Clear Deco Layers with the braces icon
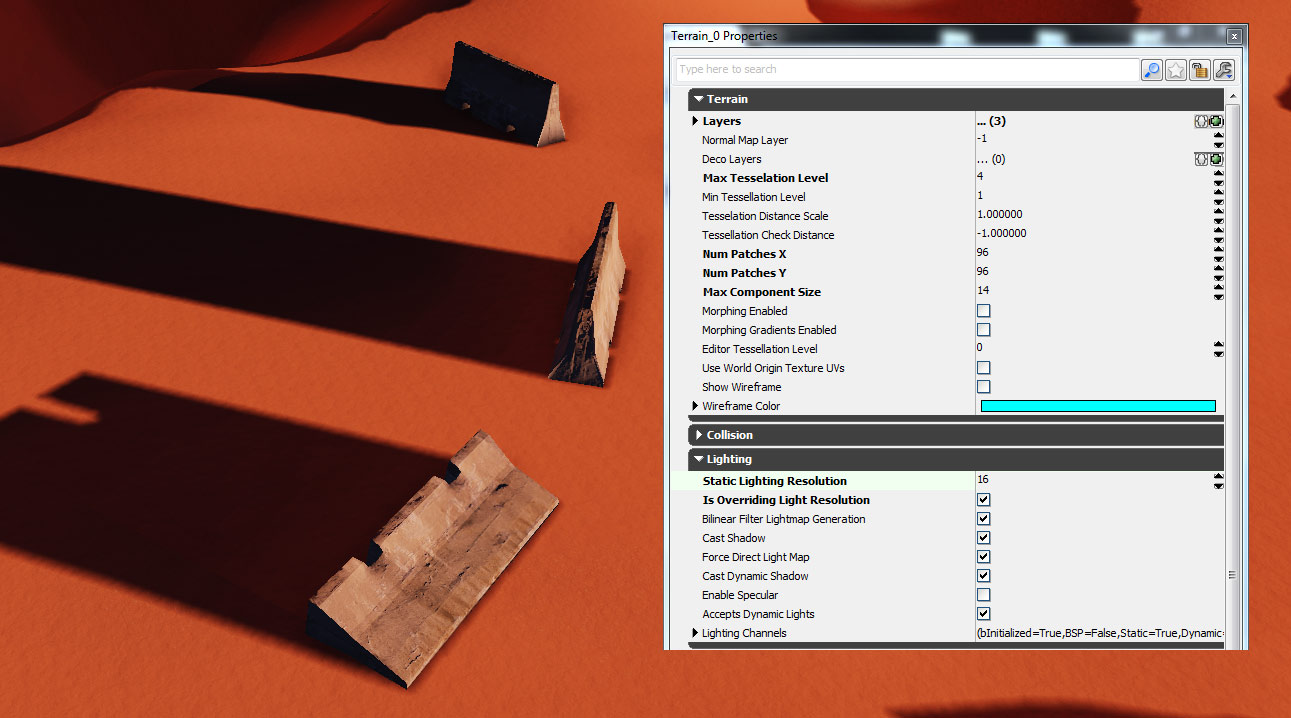 1201,159
